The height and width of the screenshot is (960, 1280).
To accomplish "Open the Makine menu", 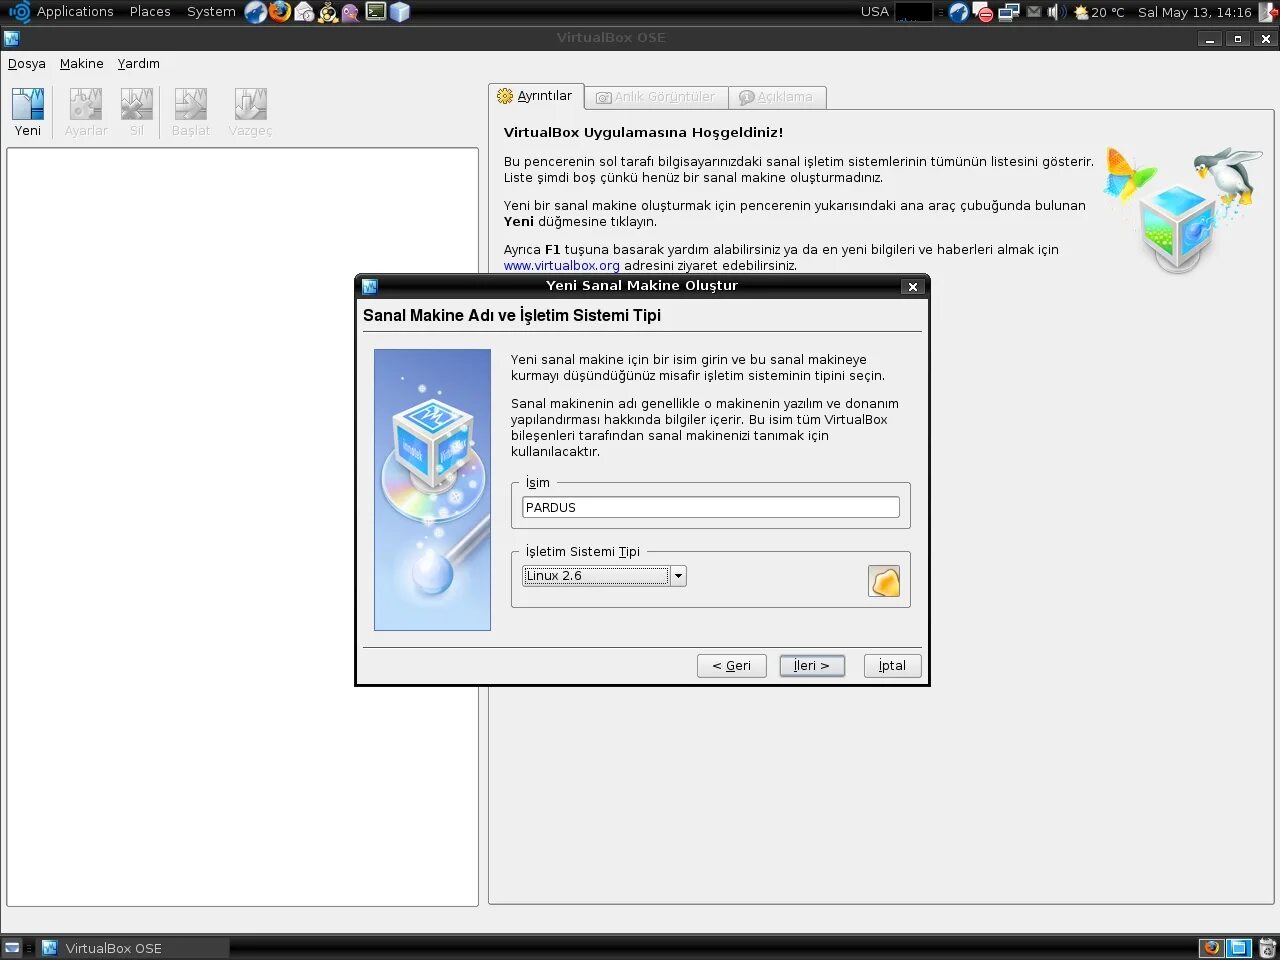I will click(x=82, y=63).
